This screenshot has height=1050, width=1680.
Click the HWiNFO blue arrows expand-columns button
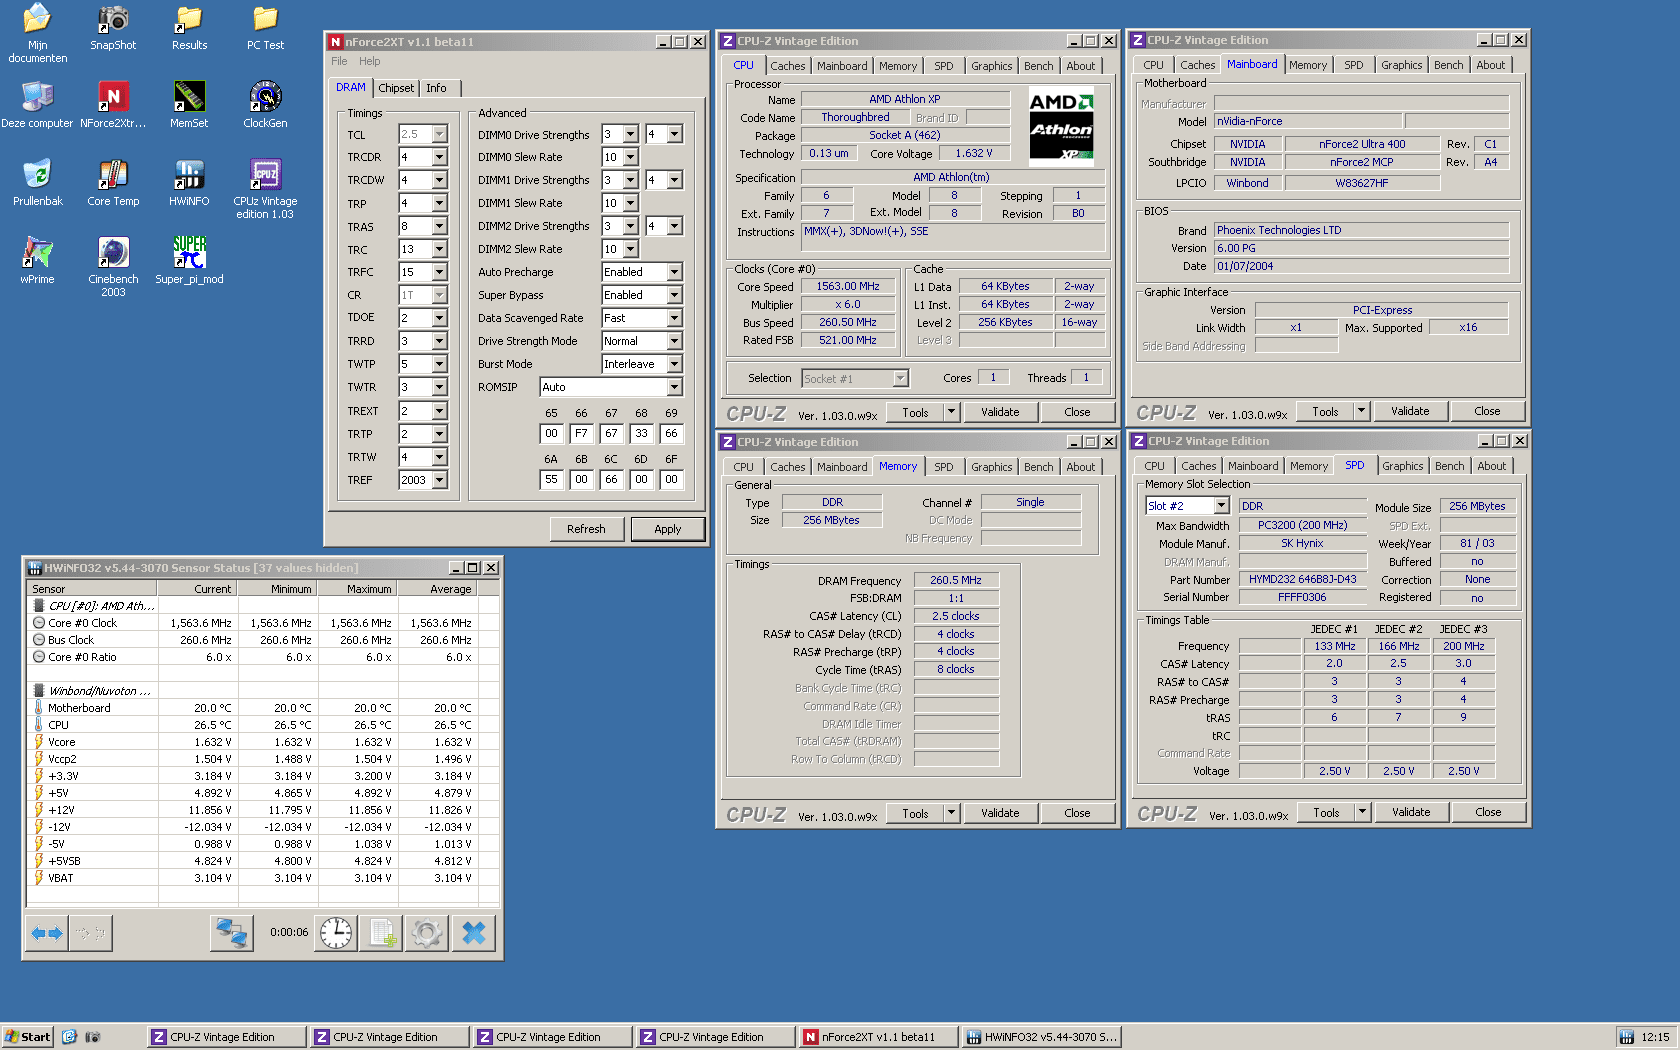[47, 933]
